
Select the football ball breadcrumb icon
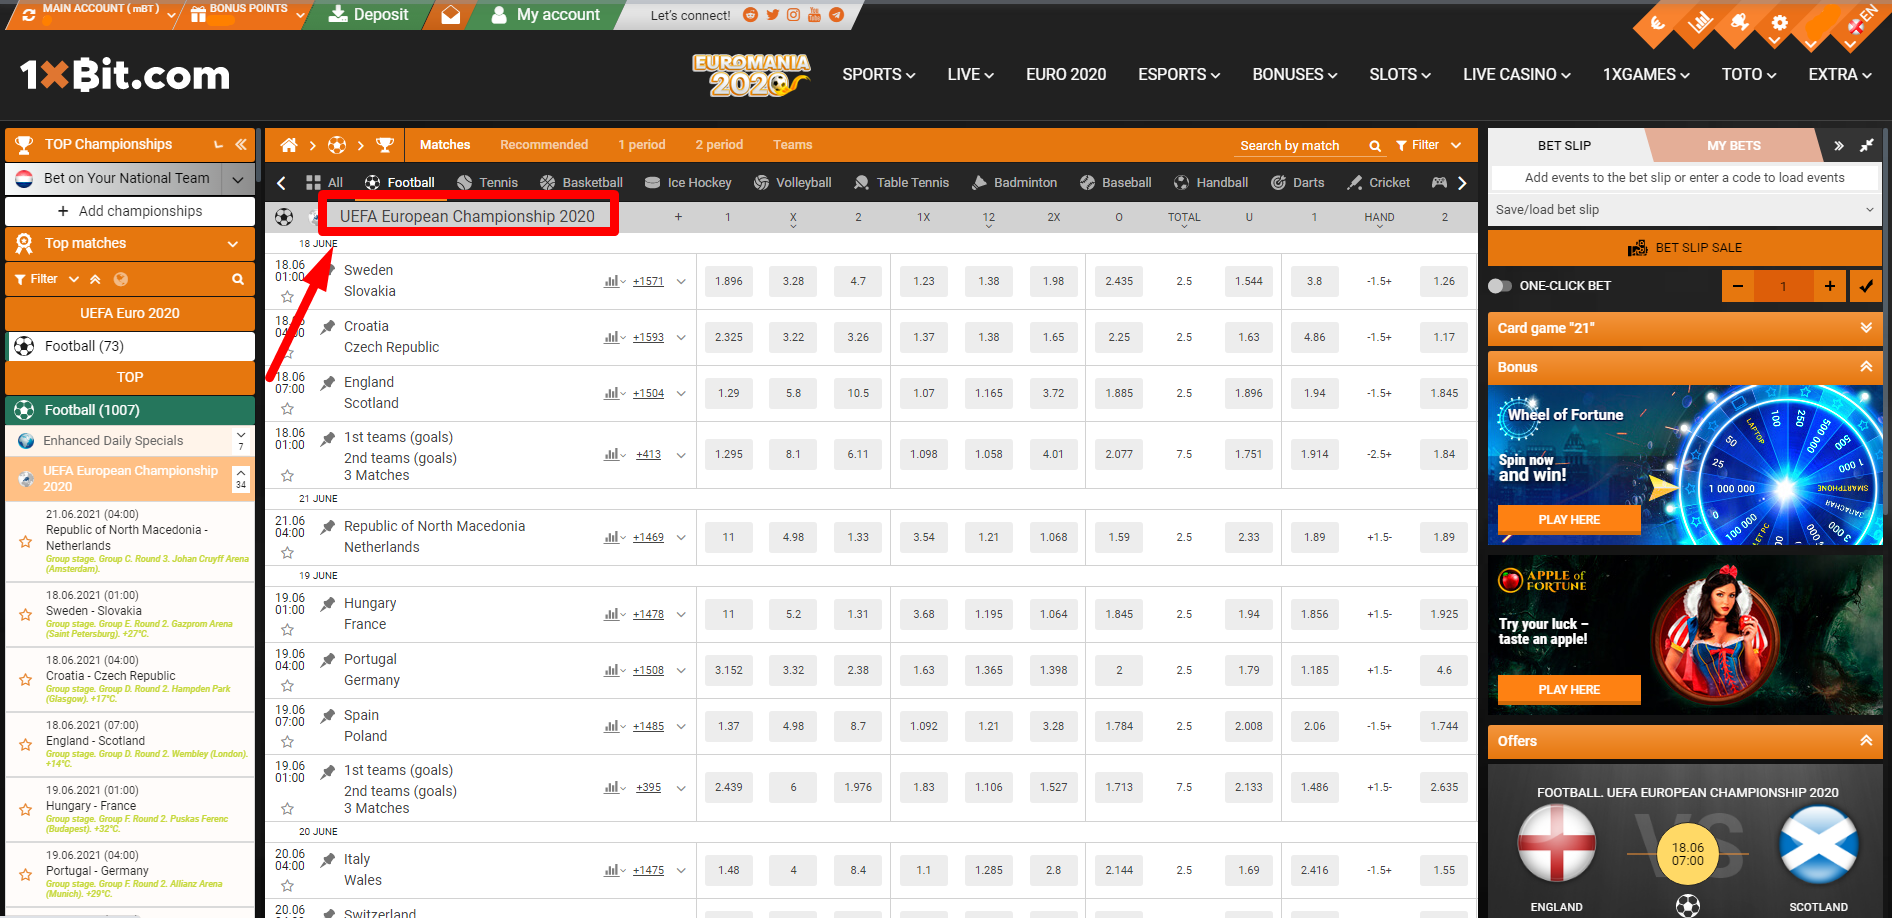click(x=337, y=145)
